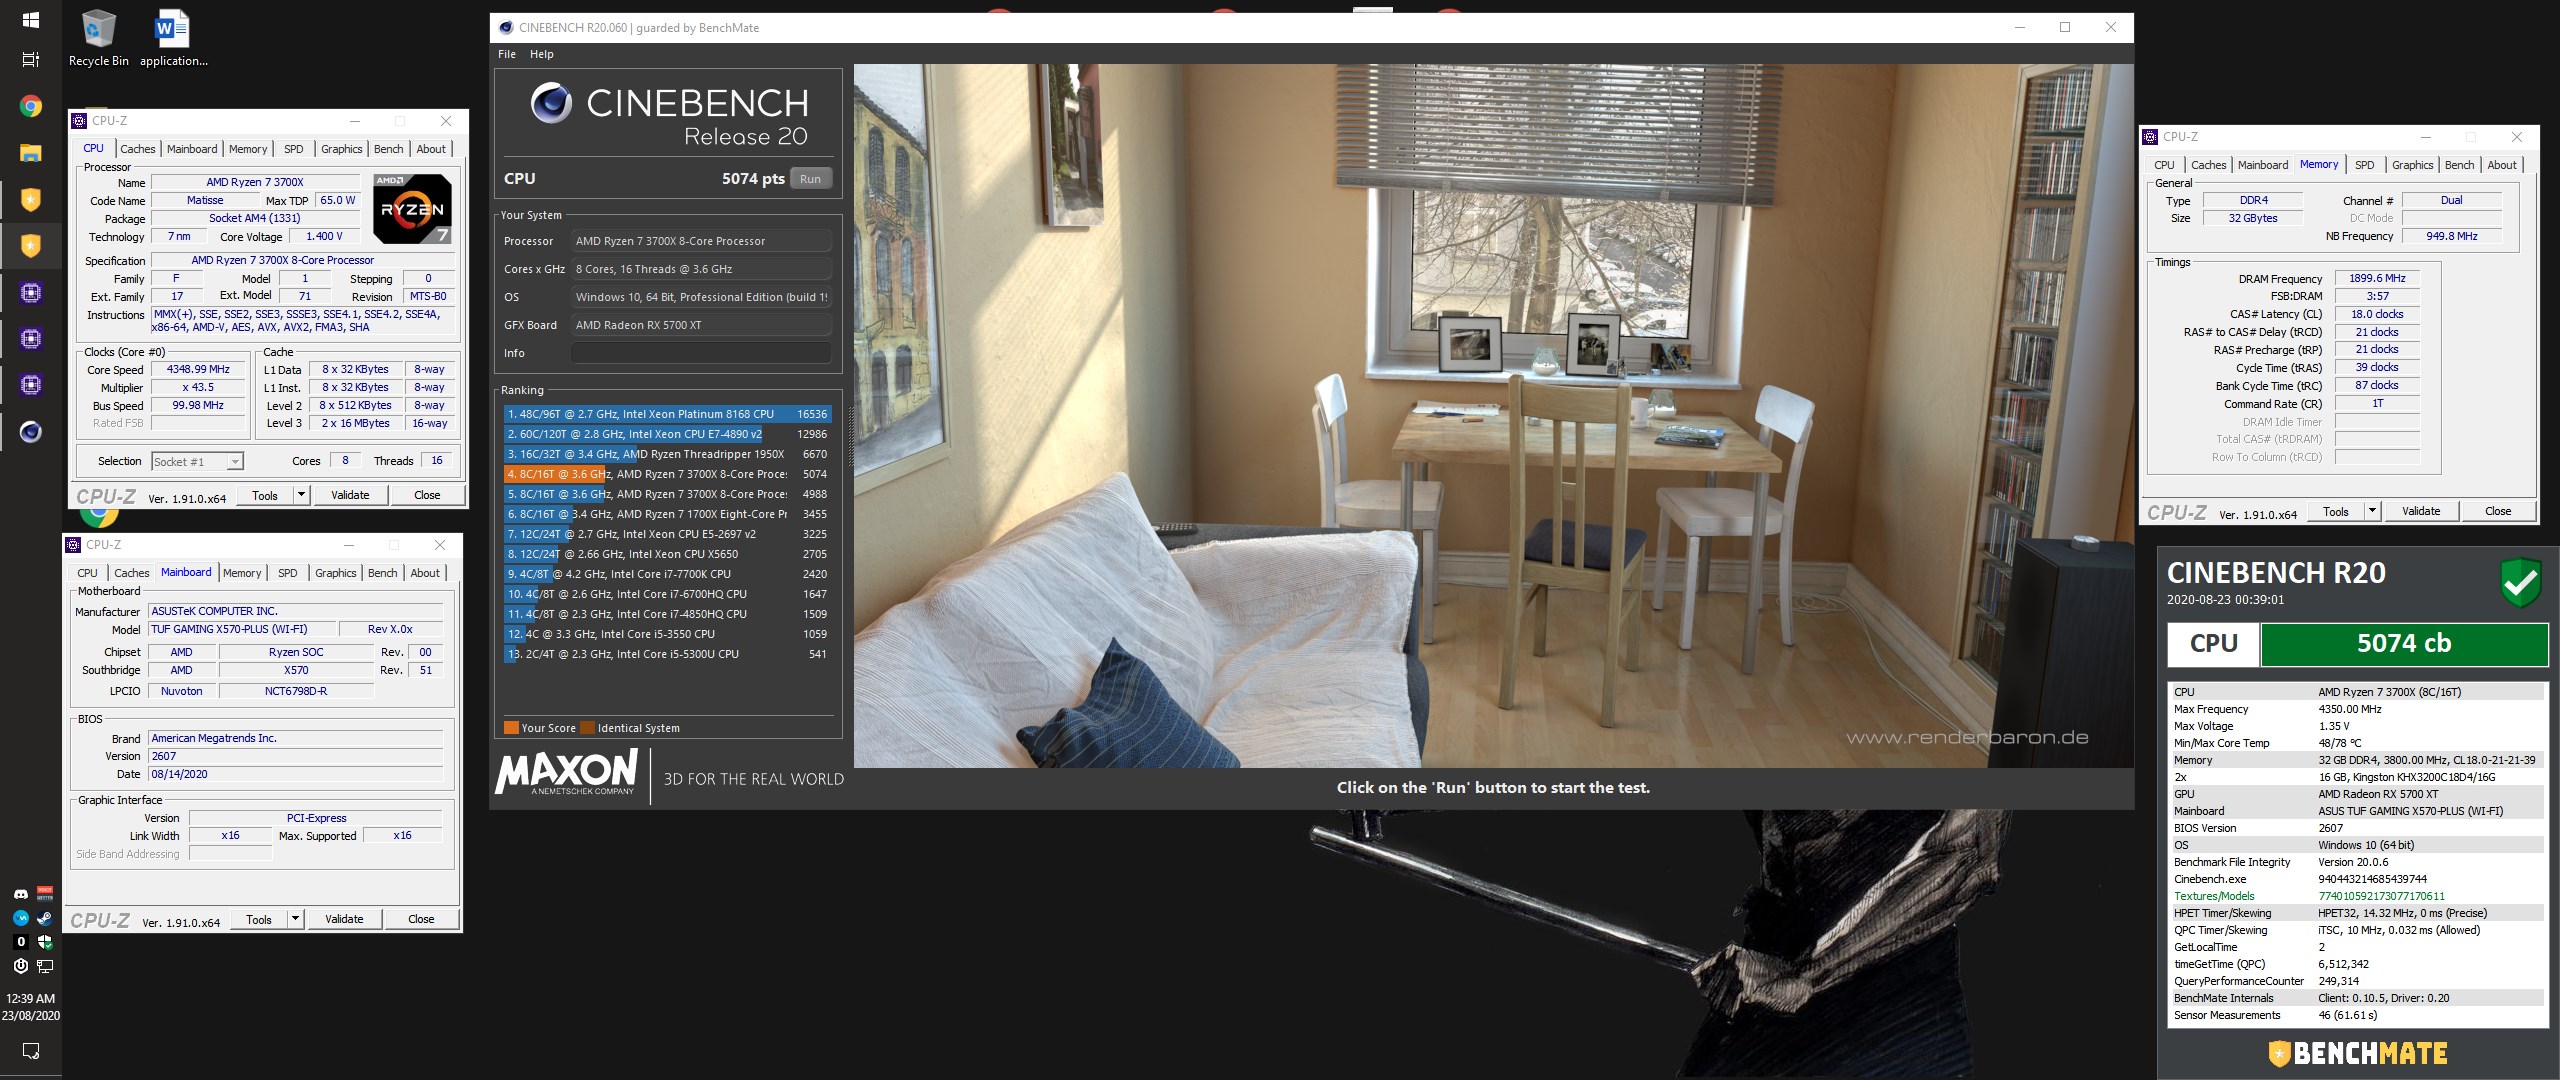
Task: Expand the Tools dropdown arrow in the Mainboard CPU-Z window
Action: tap(295, 919)
